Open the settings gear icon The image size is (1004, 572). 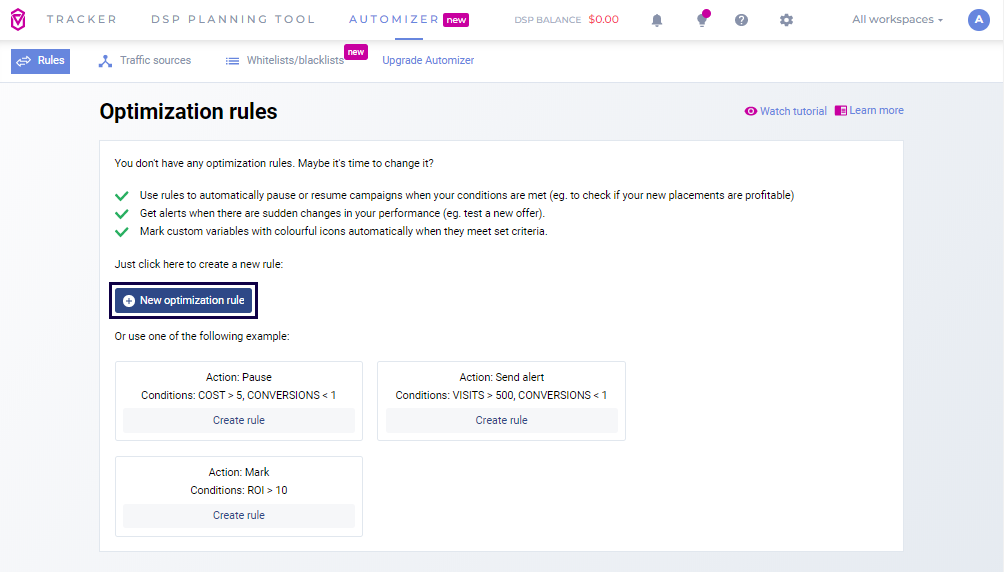point(786,20)
